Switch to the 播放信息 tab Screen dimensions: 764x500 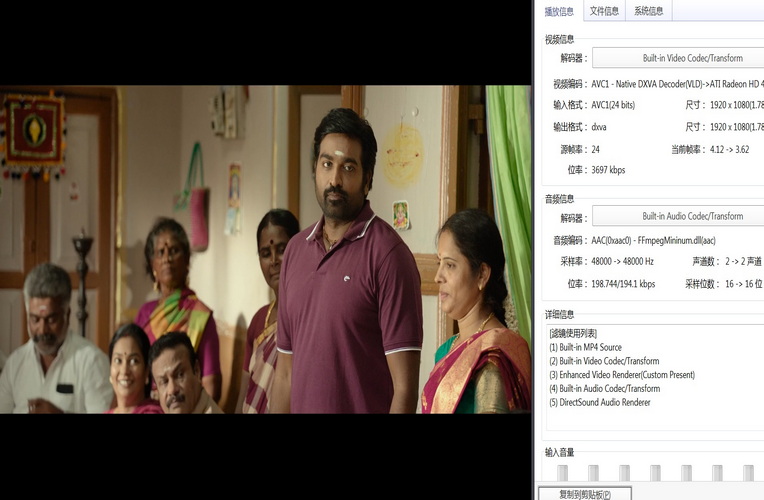point(559,11)
